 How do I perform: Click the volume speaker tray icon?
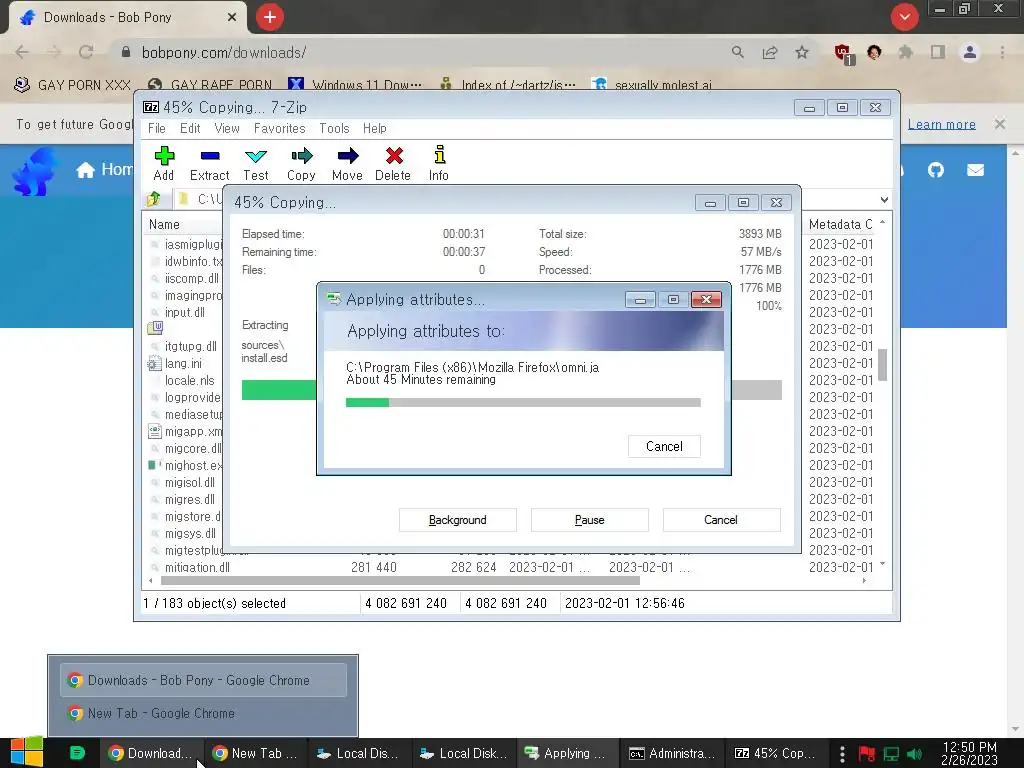point(914,754)
